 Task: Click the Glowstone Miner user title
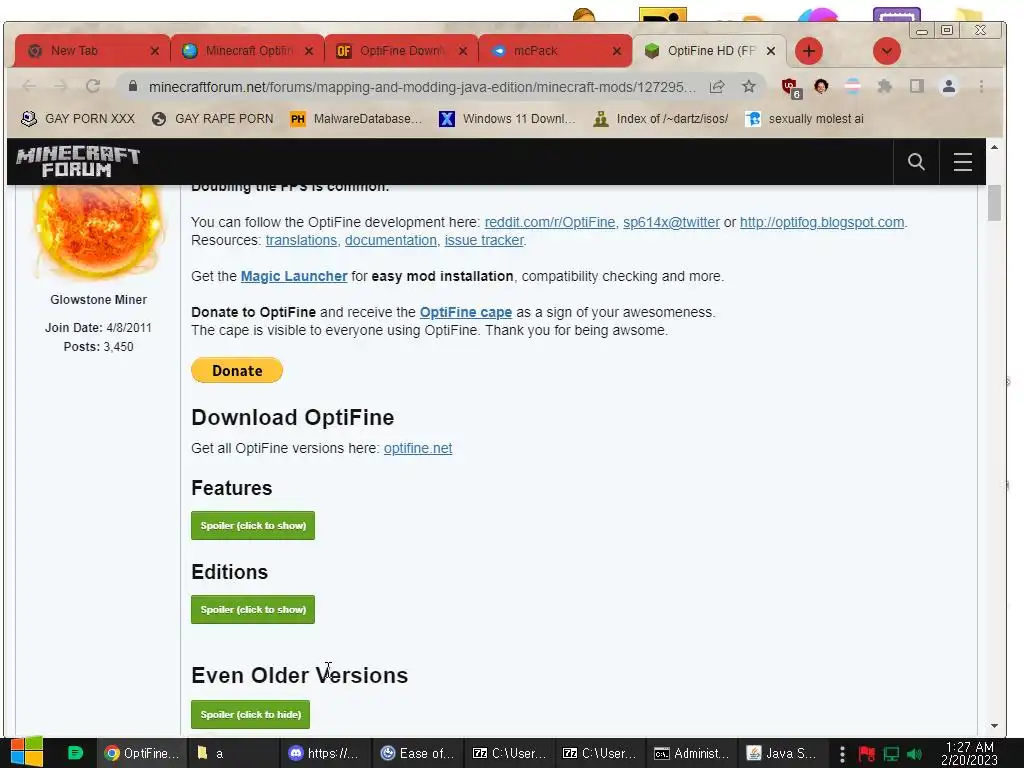(99, 300)
